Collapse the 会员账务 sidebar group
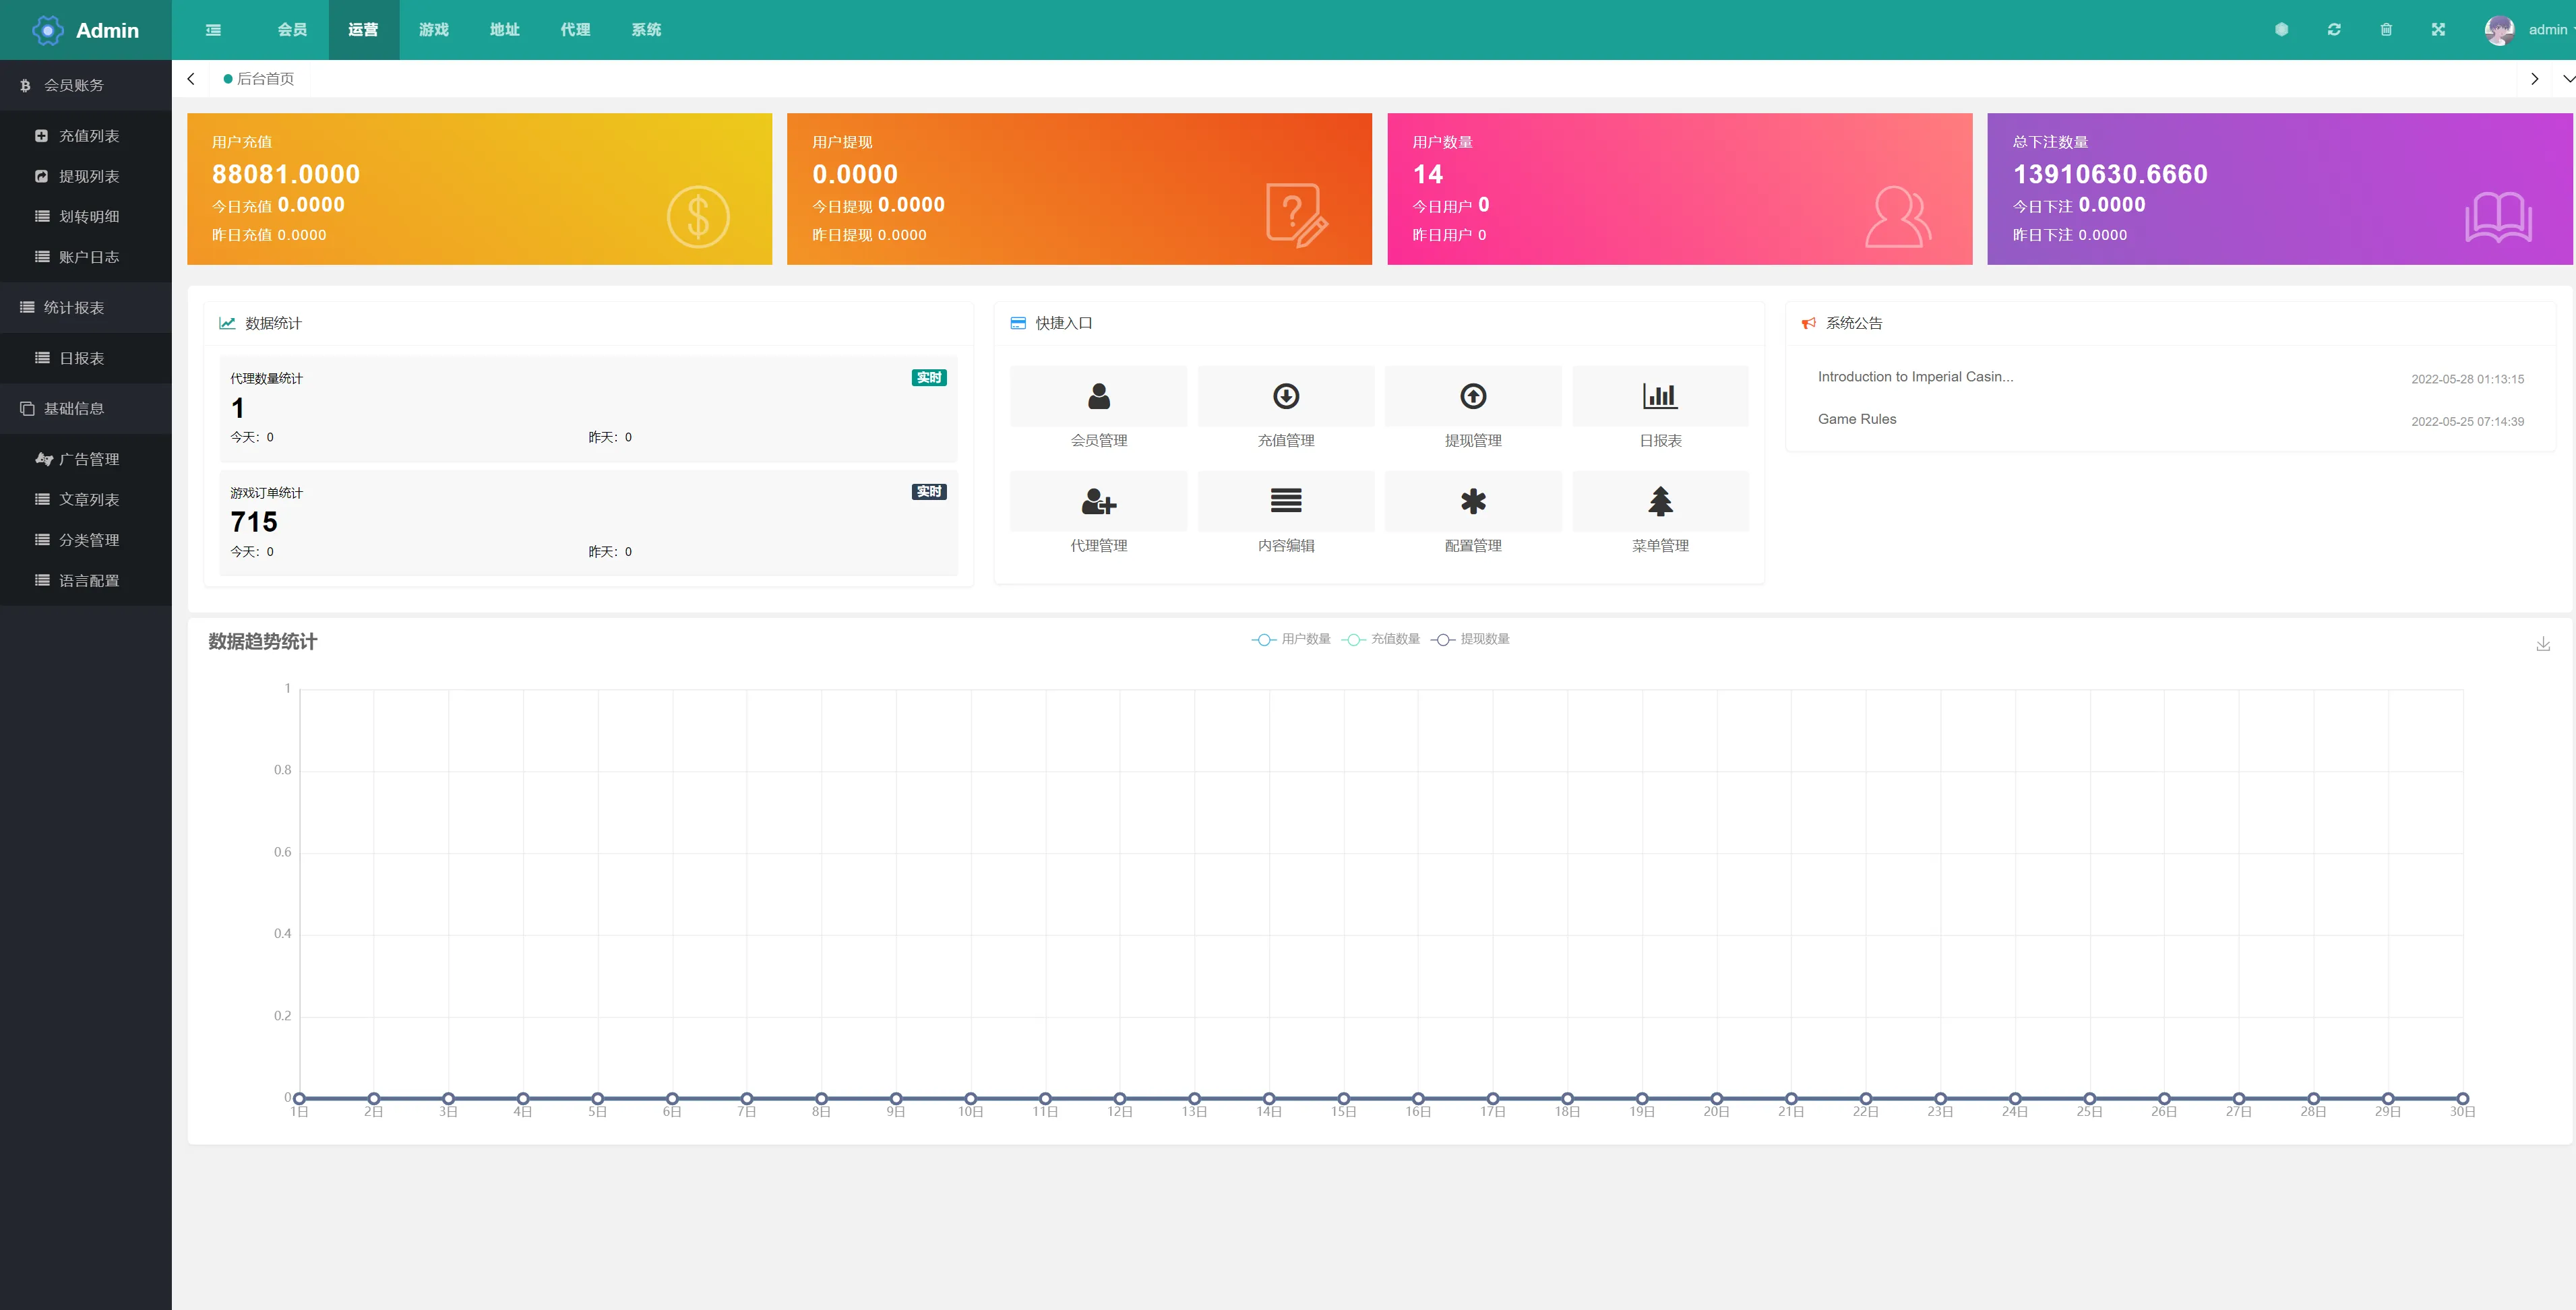 [x=74, y=85]
